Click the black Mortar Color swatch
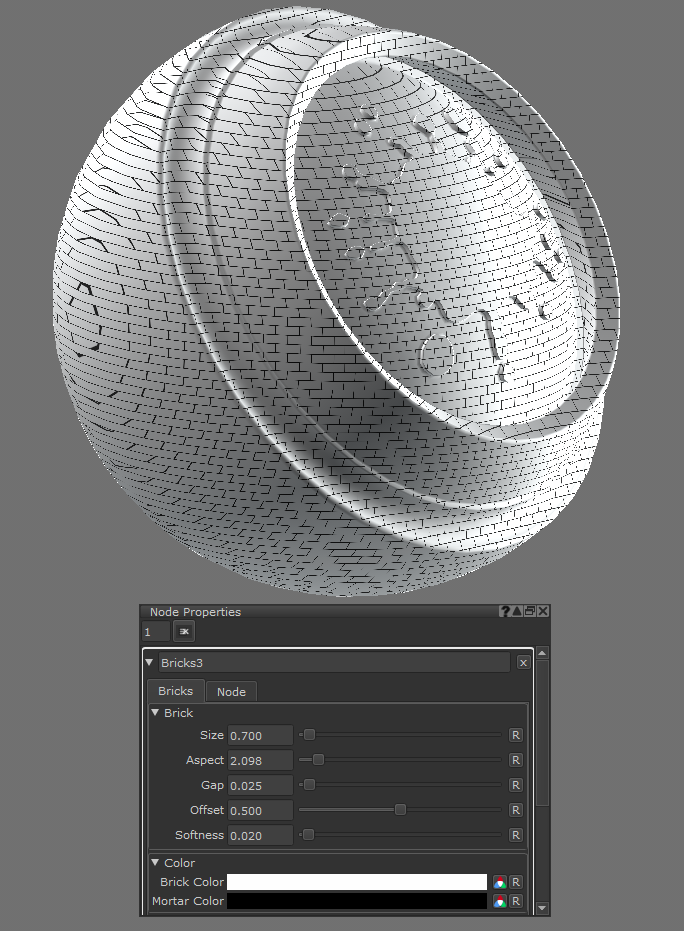The width and height of the screenshot is (684, 931). 356,901
